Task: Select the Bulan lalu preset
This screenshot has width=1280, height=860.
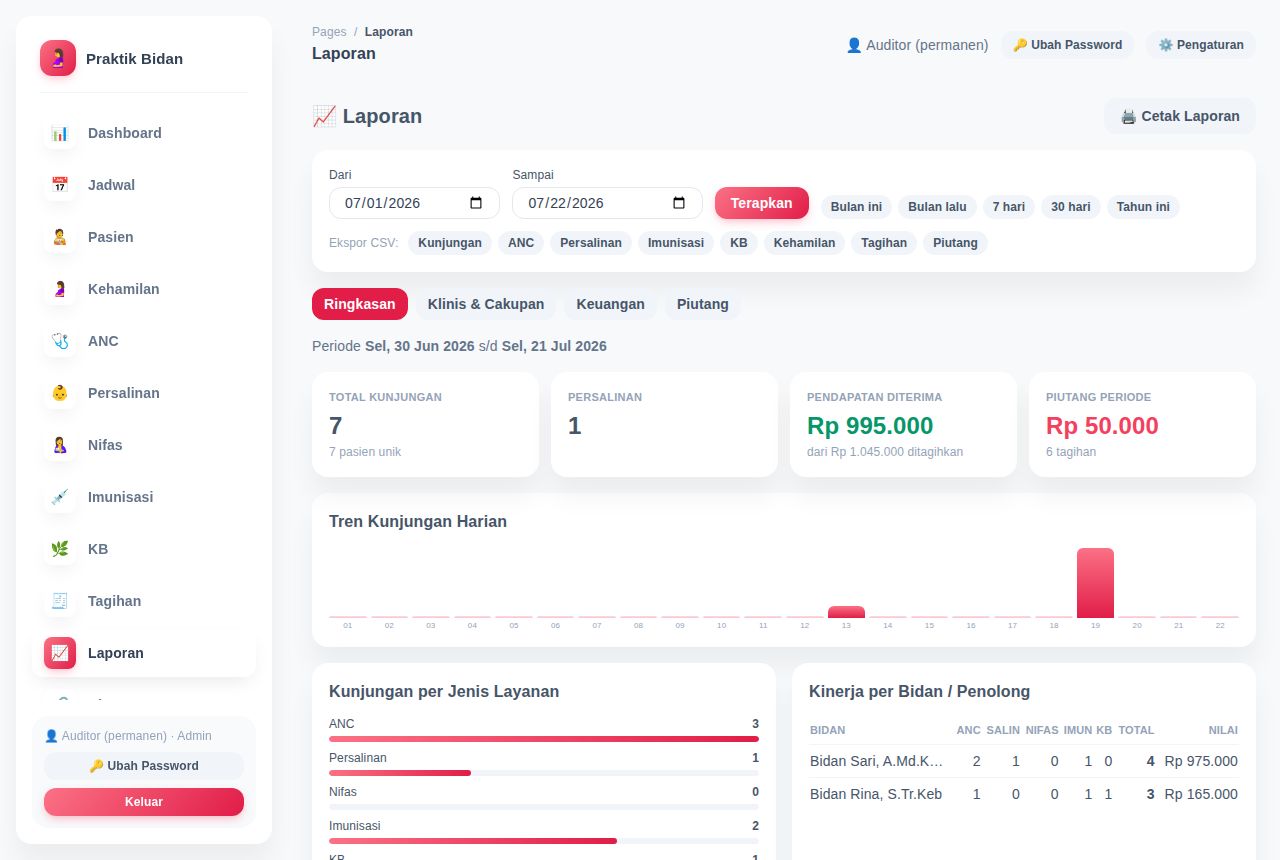Action: 937,207
